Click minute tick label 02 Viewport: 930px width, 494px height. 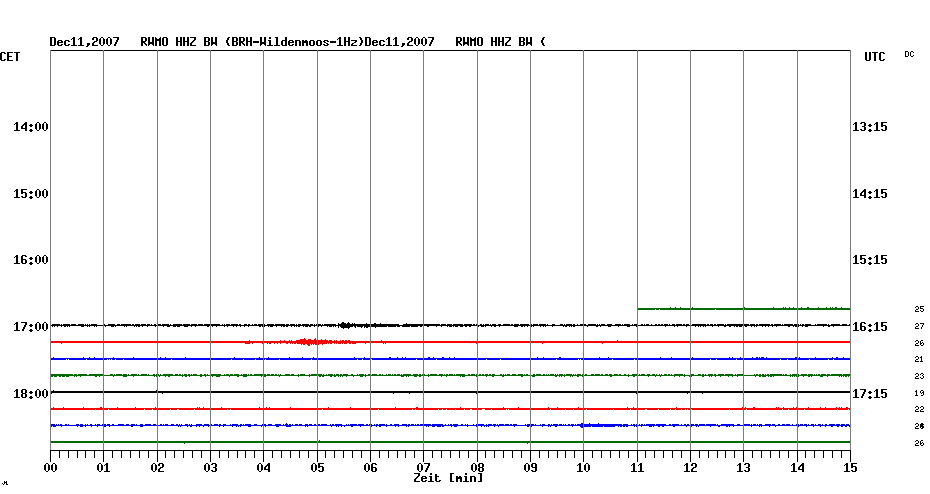coord(157,467)
